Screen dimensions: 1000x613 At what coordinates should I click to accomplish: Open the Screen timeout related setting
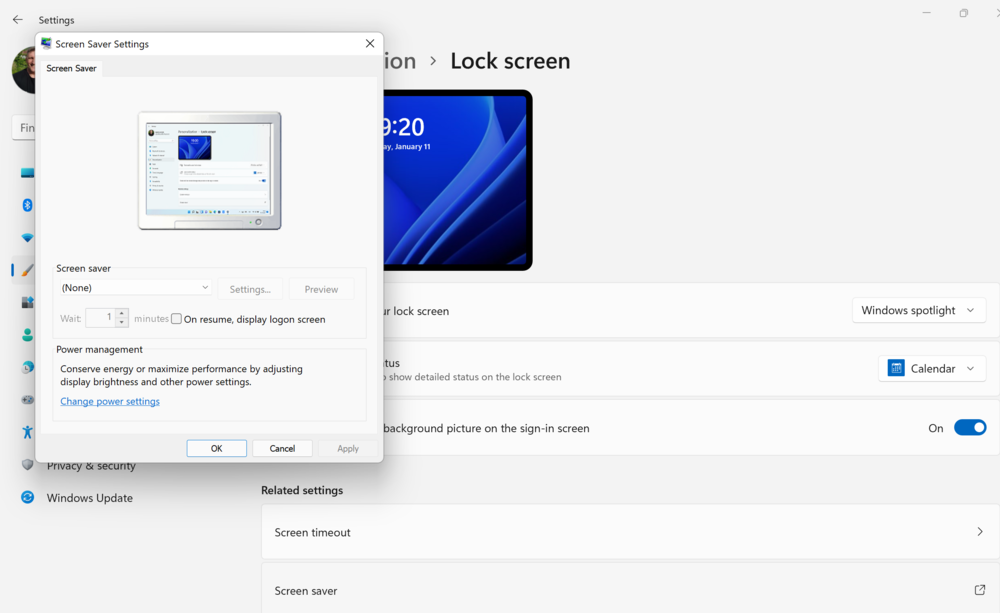pos(629,532)
